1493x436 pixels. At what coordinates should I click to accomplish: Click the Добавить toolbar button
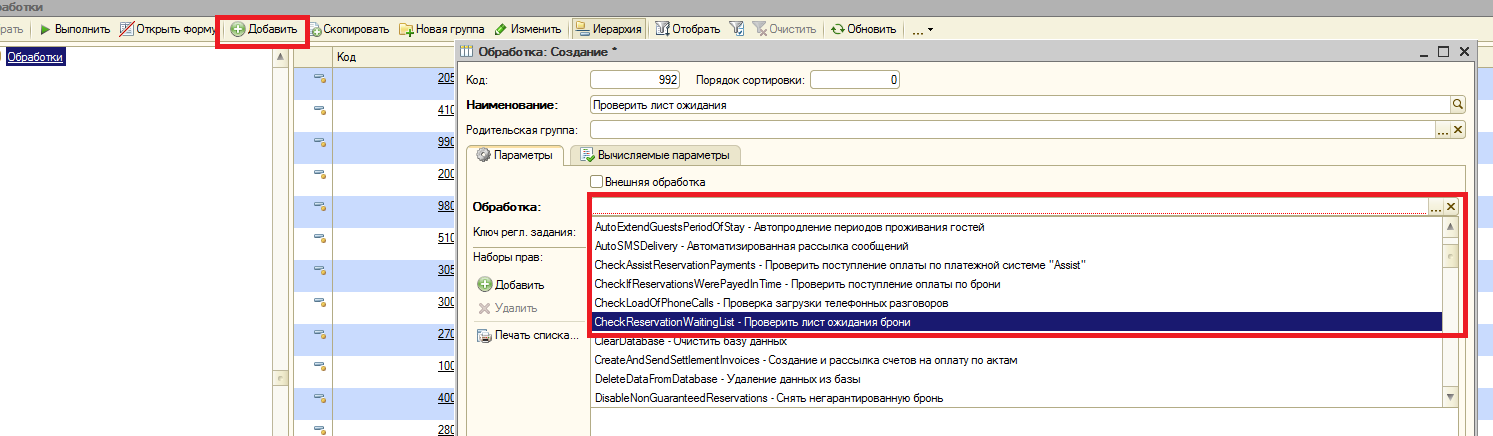[x=264, y=29]
